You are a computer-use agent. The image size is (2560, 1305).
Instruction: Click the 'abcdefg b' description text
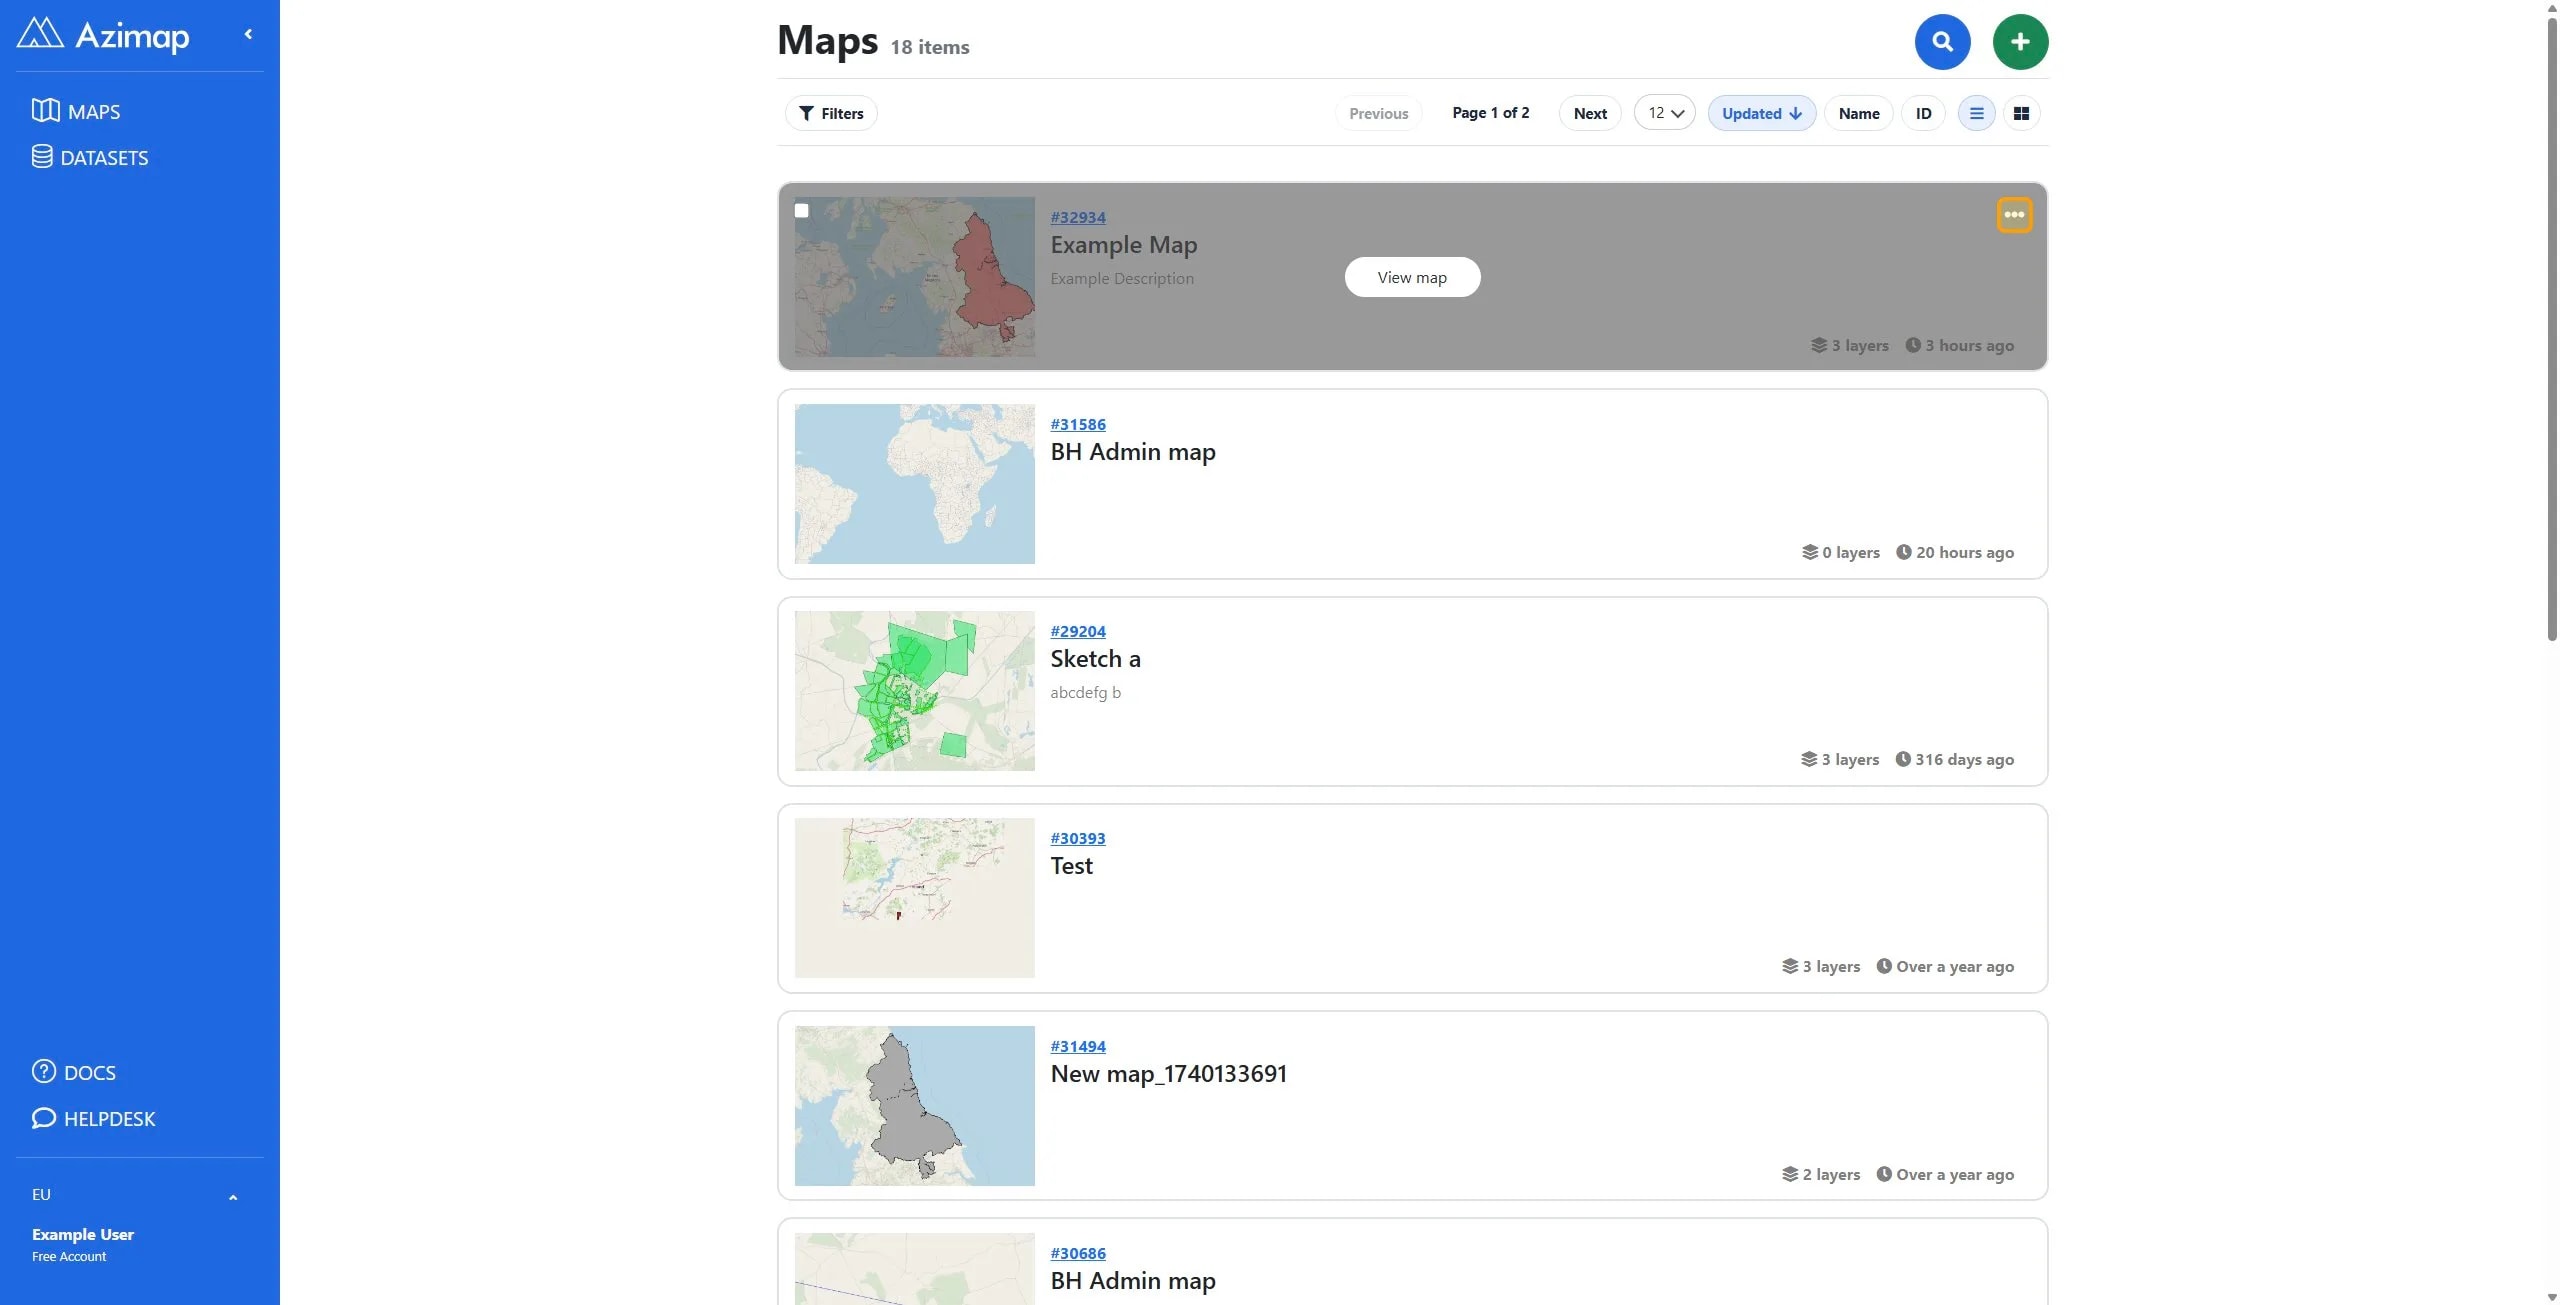(1085, 692)
